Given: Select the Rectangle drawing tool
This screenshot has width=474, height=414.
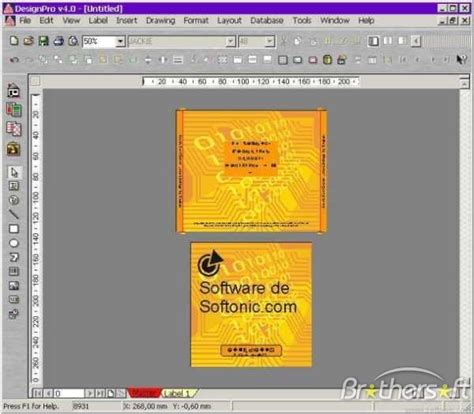Looking at the screenshot, I should click(x=14, y=229).
